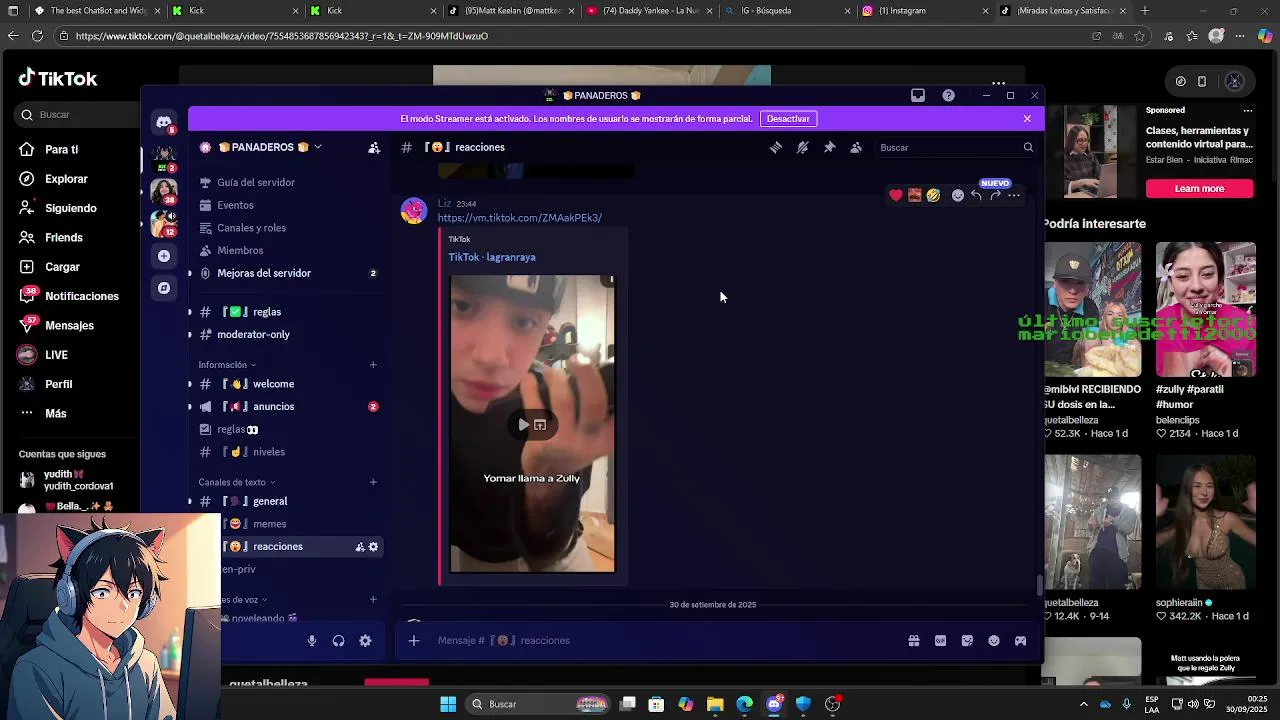Click the invite people icon beside PANADEROS

[374, 147]
